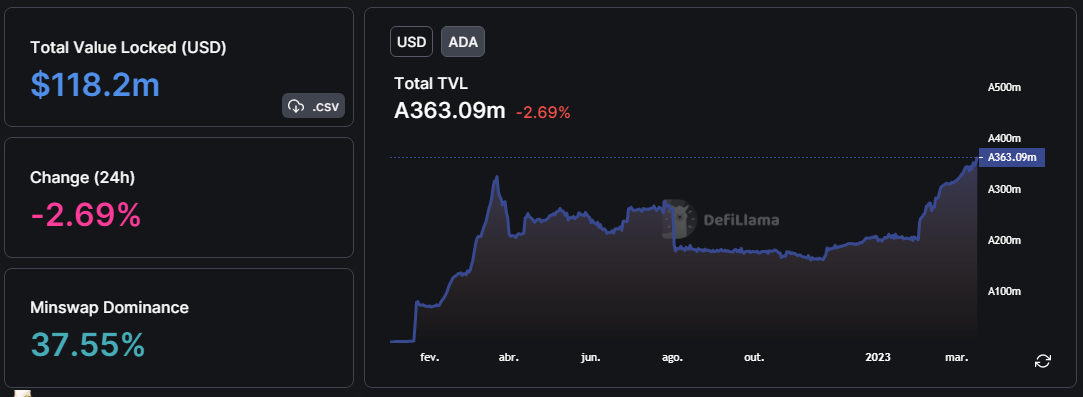
Task: Click the 'mar.' label on the time axis
Action: [x=957, y=358]
